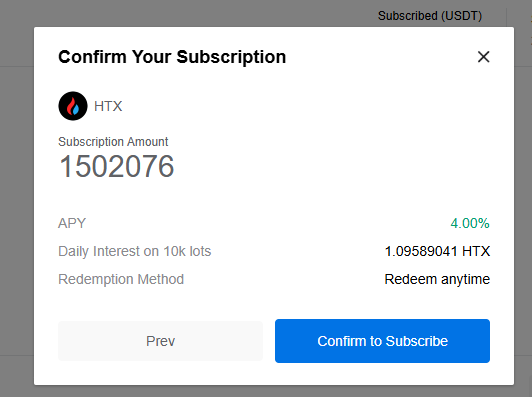Image resolution: width=532 pixels, height=397 pixels.
Task: Click the Redeem anytime value
Action: click(x=437, y=279)
